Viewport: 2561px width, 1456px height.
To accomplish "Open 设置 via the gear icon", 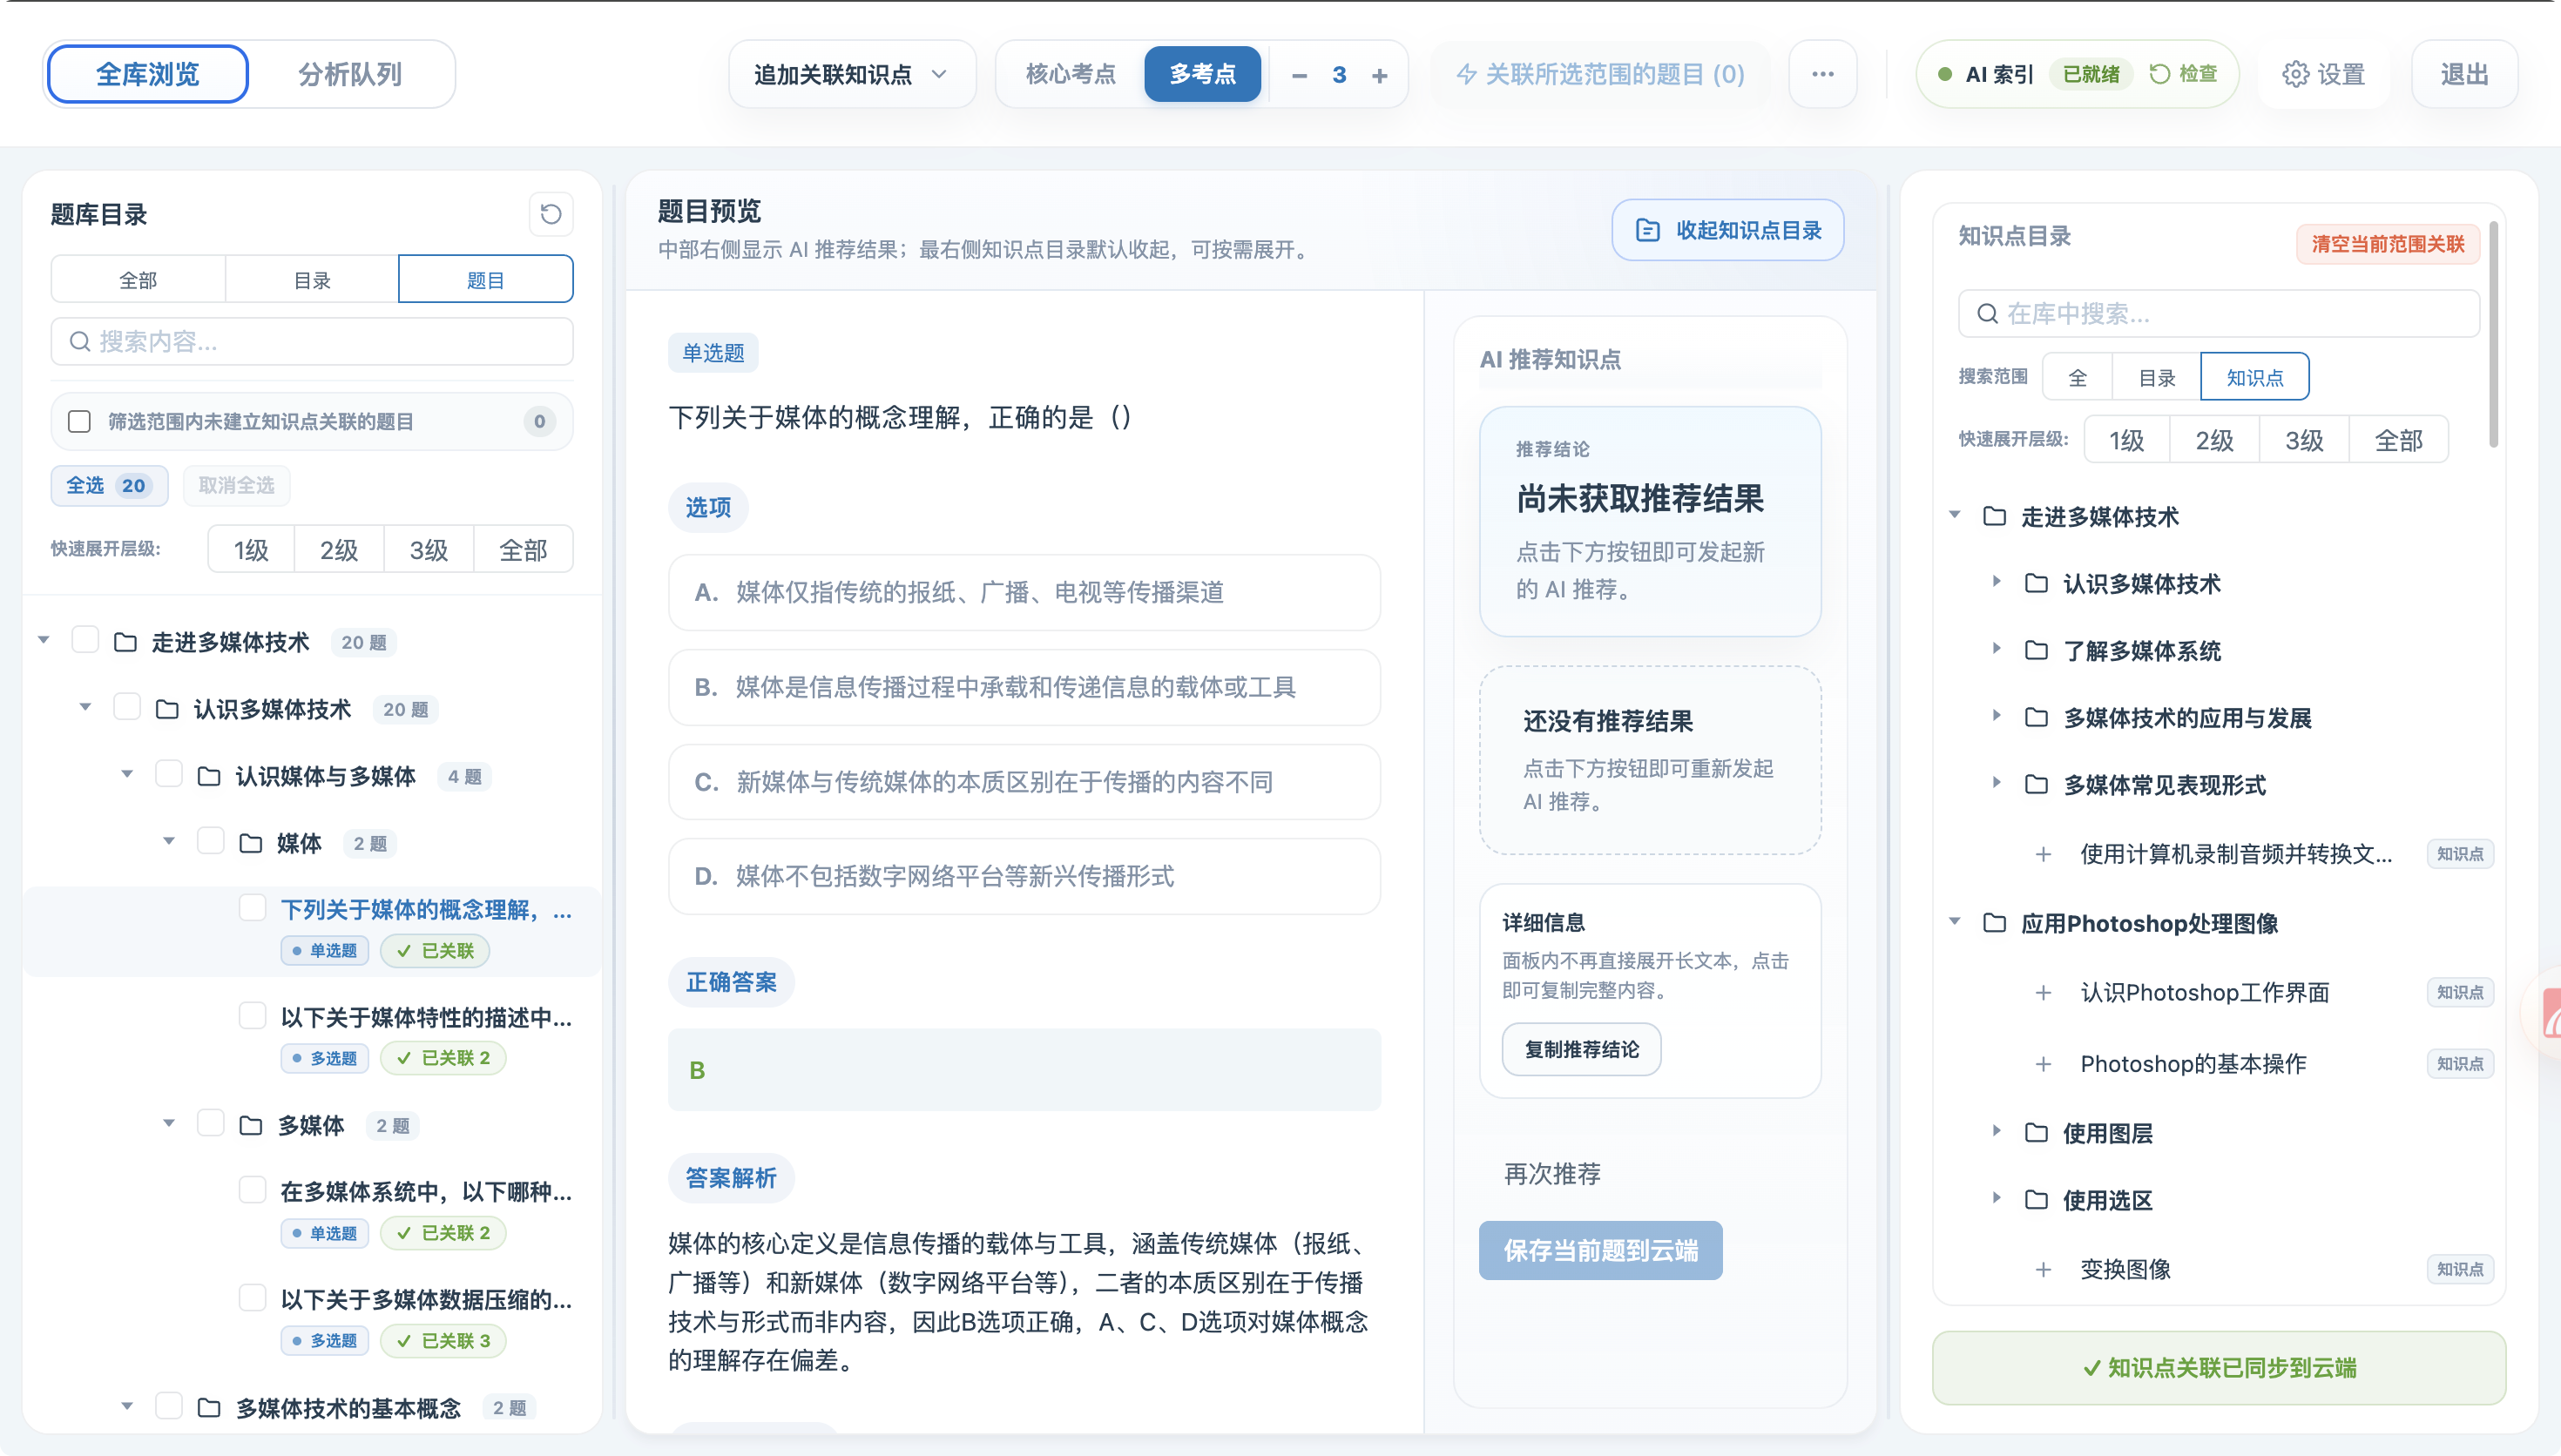I will pos(2295,74).
